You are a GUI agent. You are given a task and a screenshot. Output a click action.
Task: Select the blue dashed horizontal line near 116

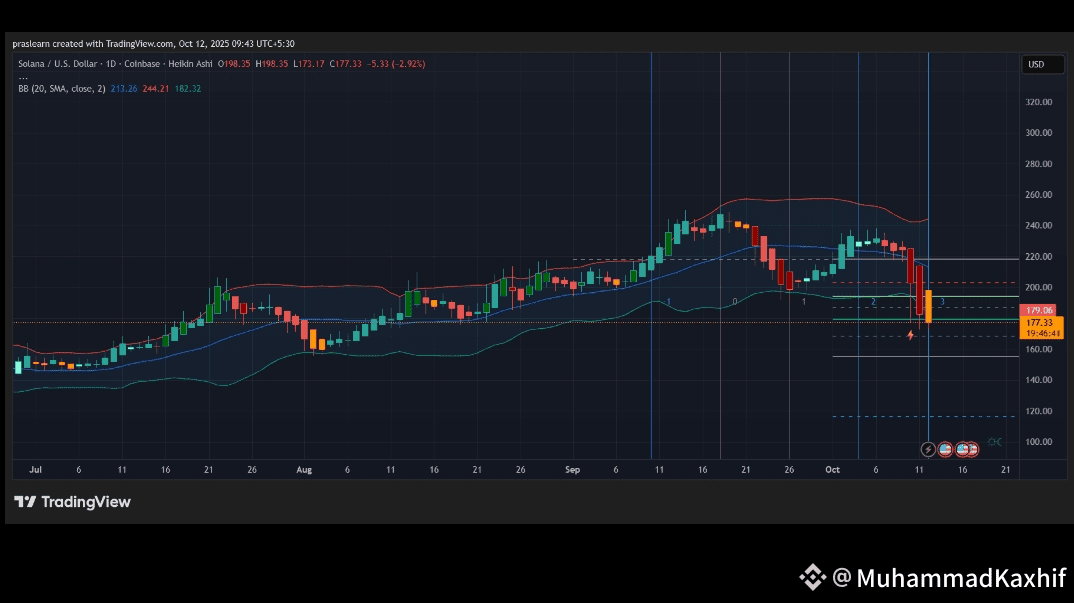click(925, 417)
